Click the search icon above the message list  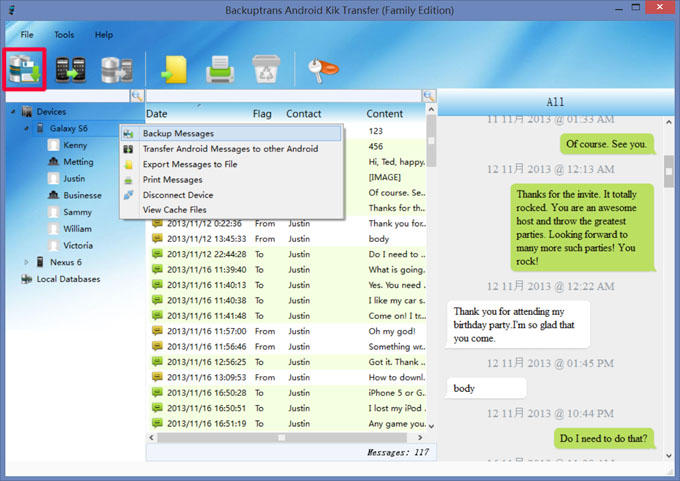tap(429, 96)
